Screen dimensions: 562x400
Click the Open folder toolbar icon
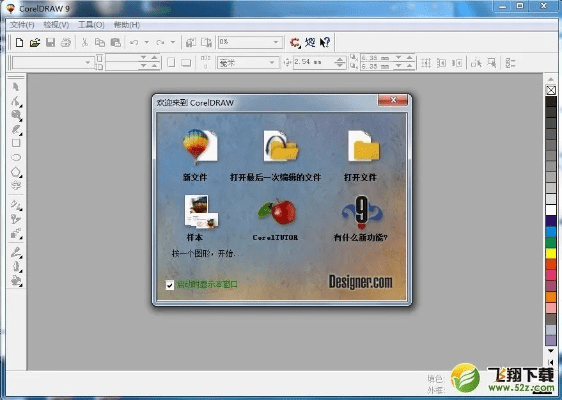[x=35, y=43]
